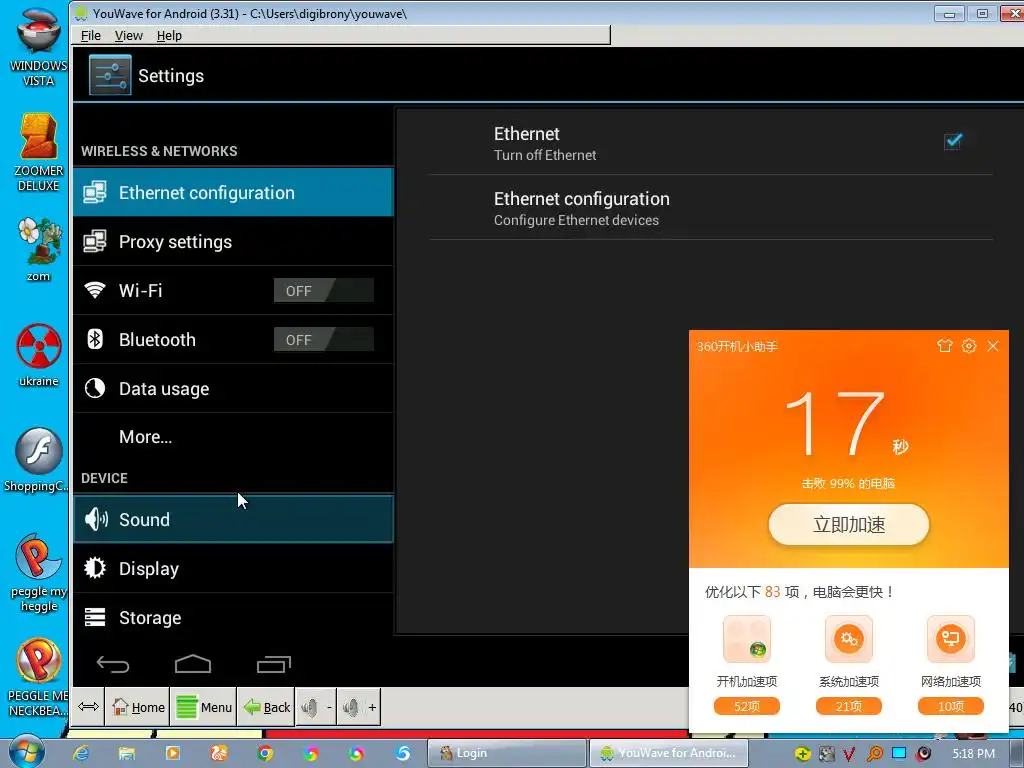Viewport: 1024px width, 768px height.
Task: Click the YouWave Menu button
Action: click(x=204, y=707)
